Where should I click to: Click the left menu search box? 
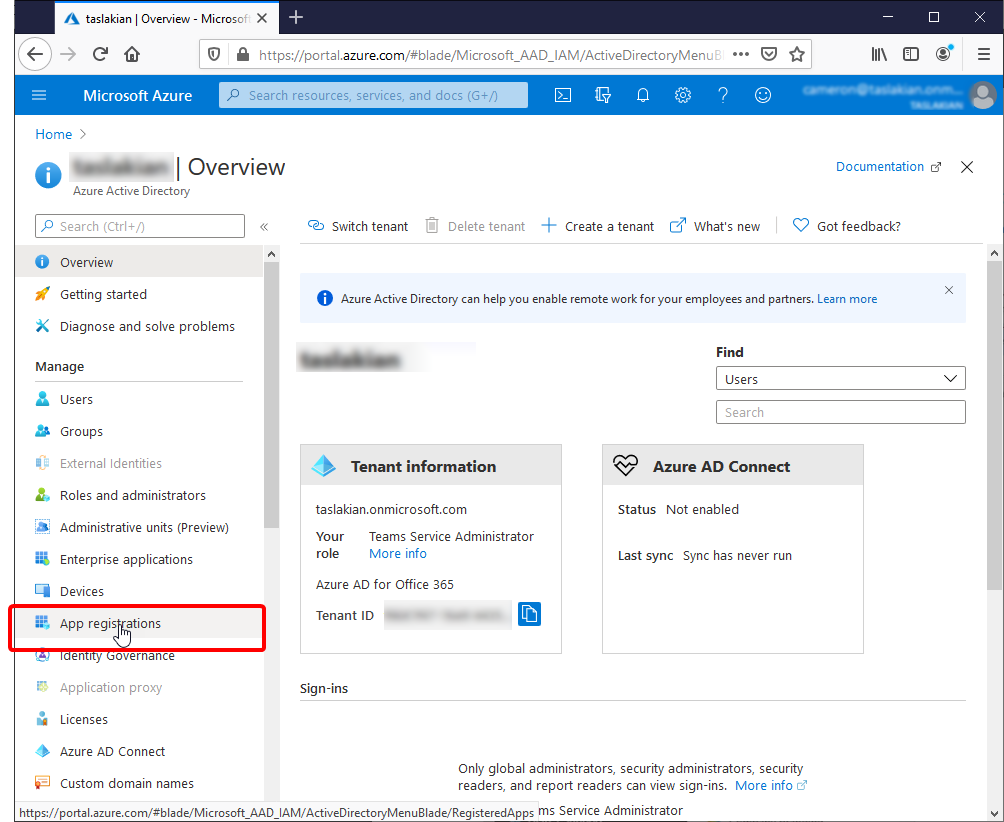(140, 227)
